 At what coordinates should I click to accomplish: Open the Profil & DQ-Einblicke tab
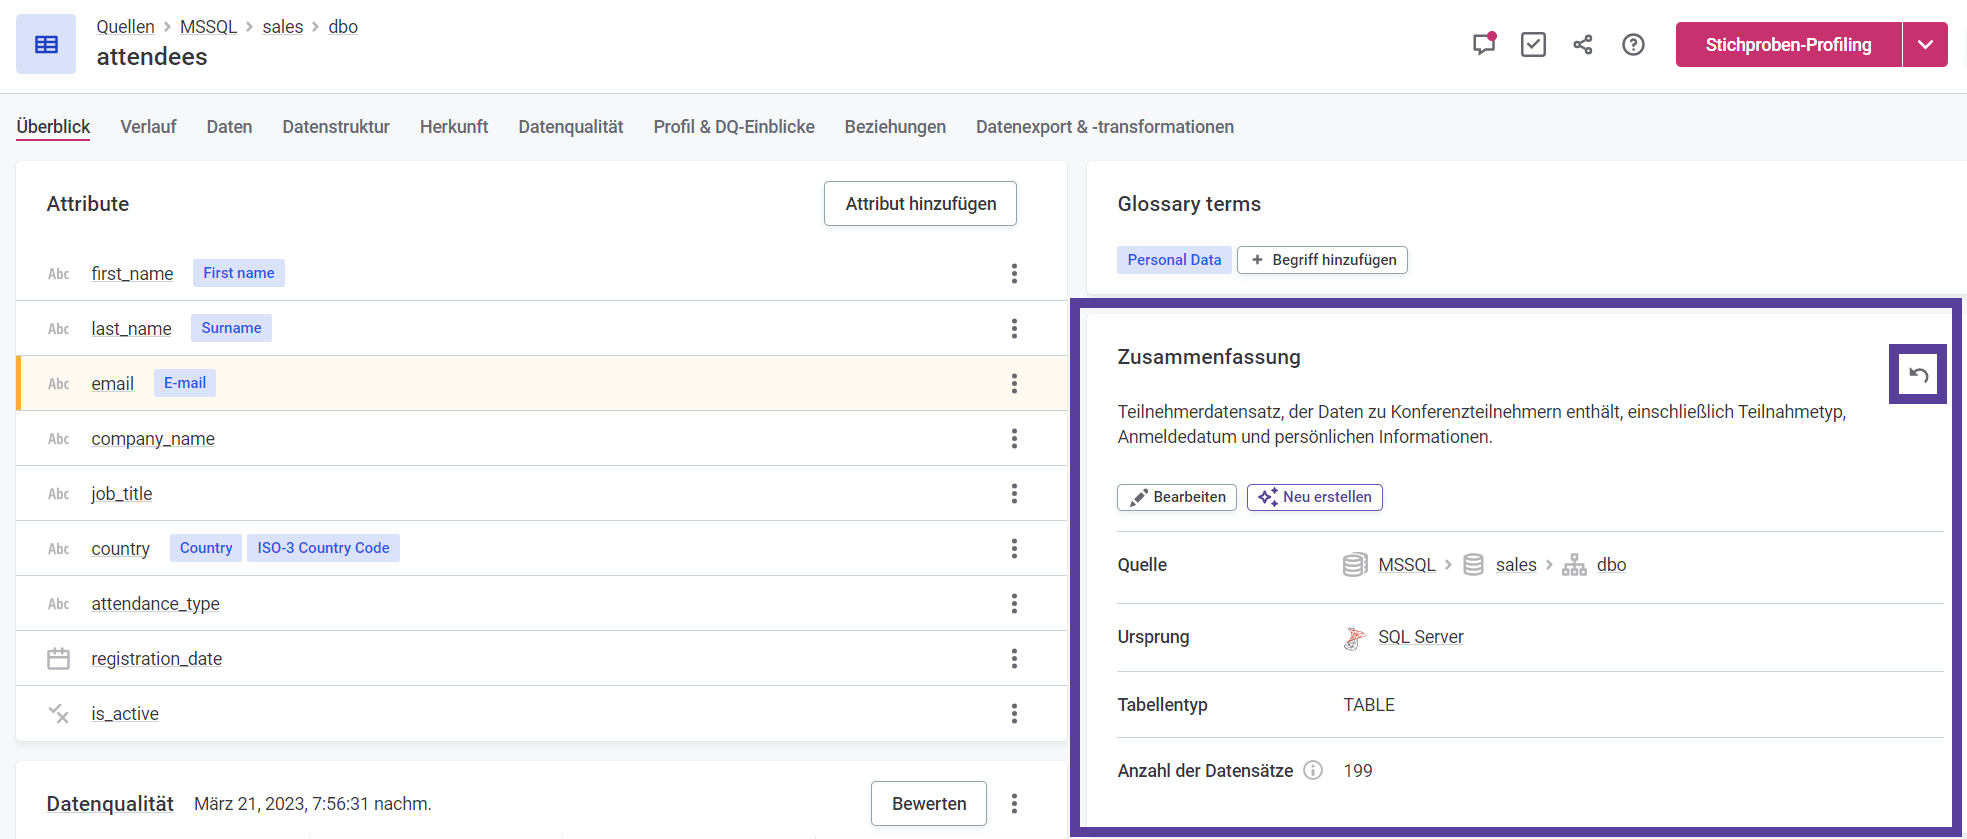(734, 127)
